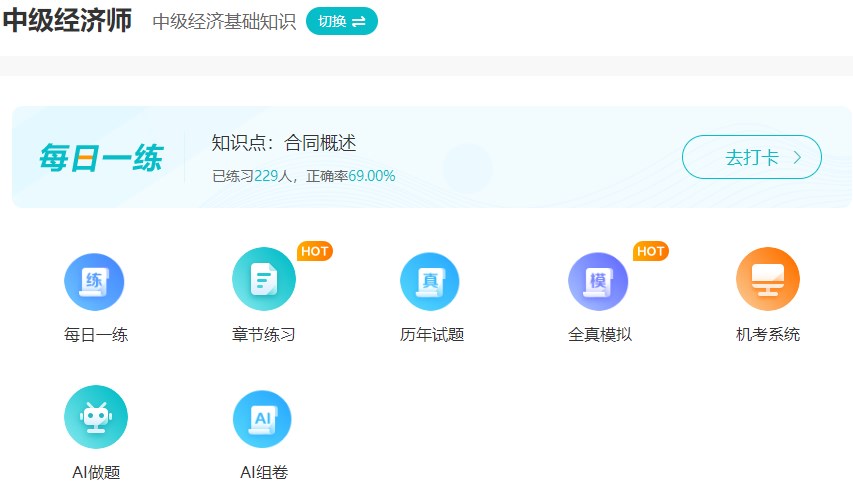Click the 每日一练 banner logo

click(x=101, y=158)
